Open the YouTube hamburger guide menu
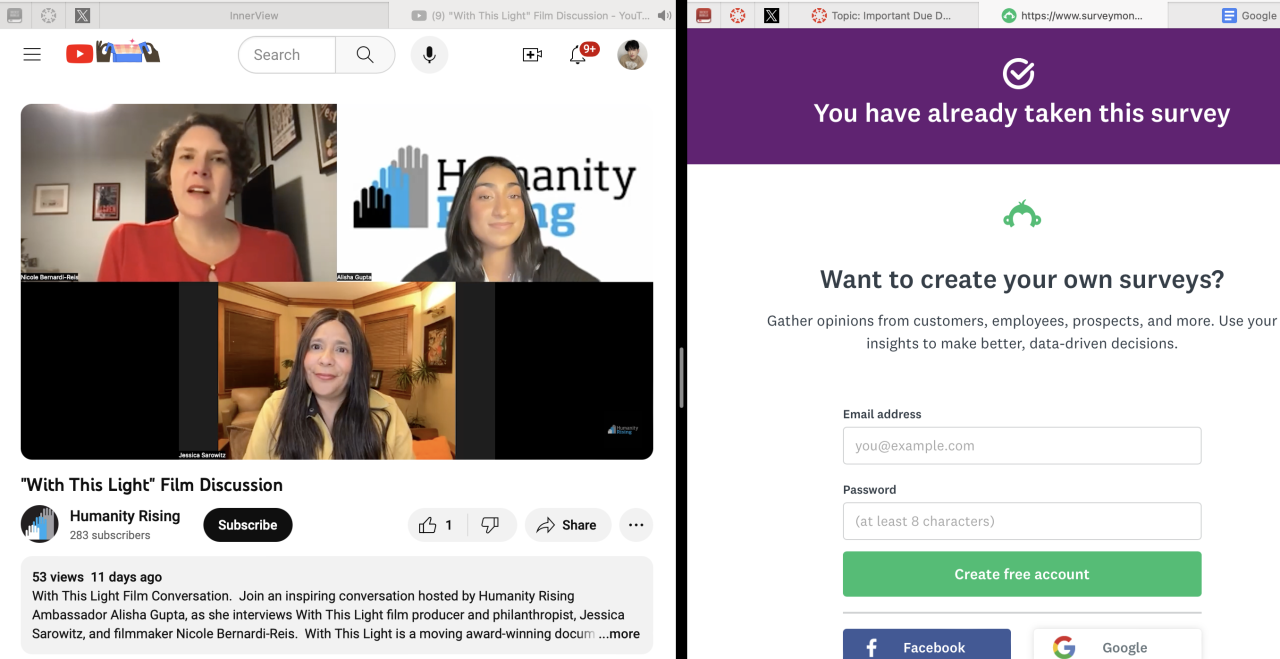 [x=32, y=55]
